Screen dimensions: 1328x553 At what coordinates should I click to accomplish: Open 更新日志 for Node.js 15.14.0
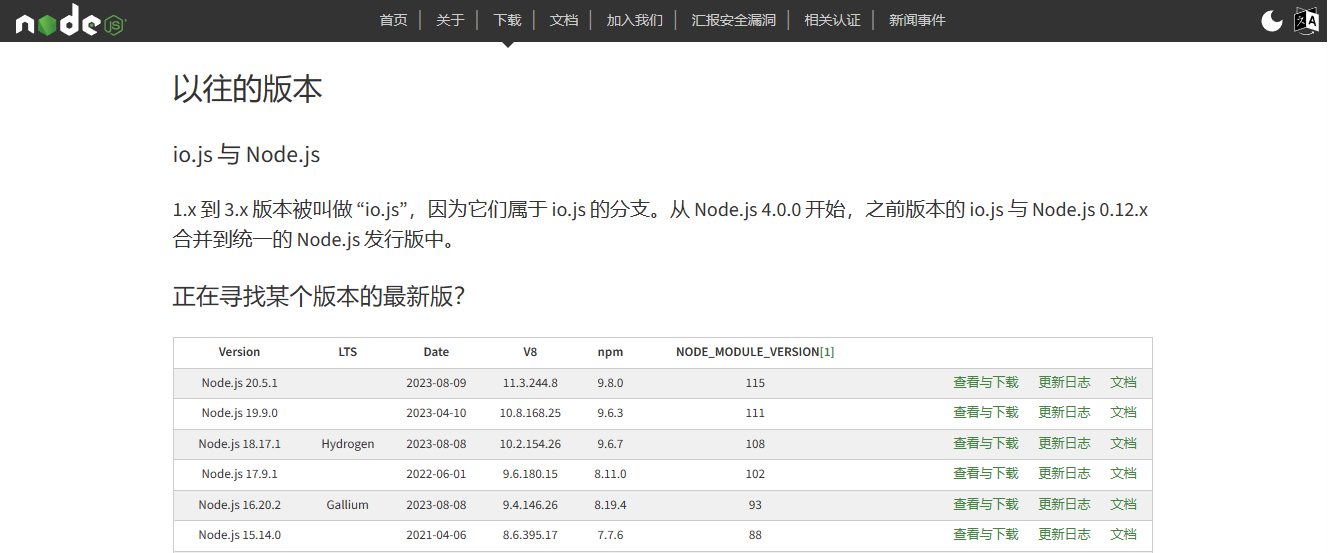tap(1064, 535)
